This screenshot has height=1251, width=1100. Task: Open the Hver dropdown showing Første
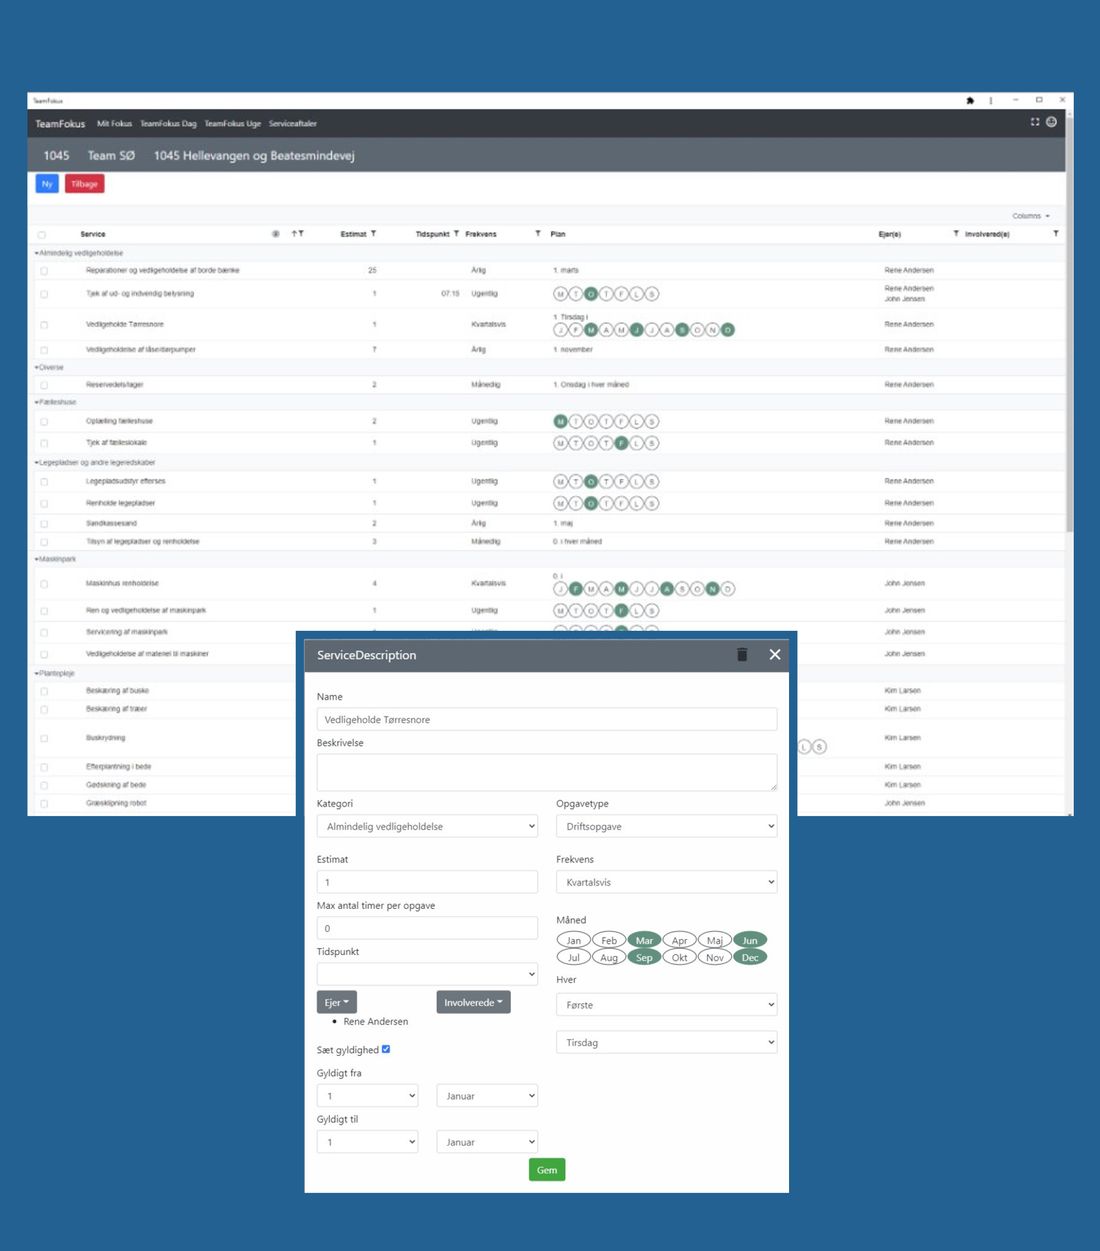[x=667, y=1005]
